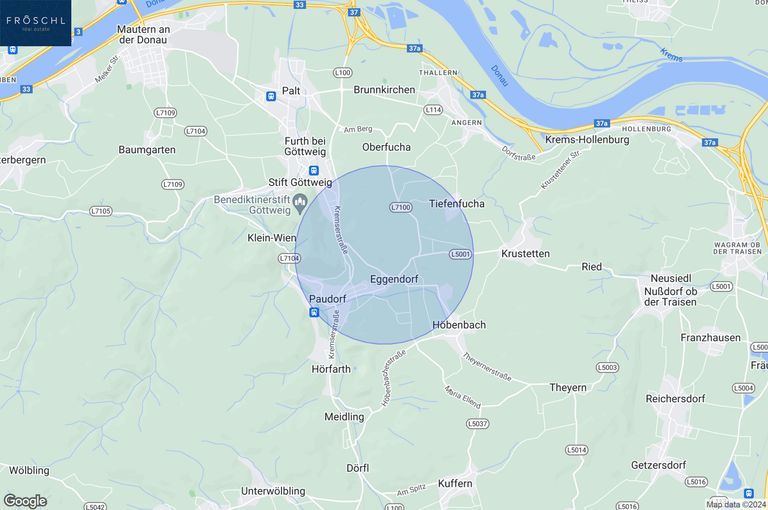This screenshot has height=510, width=768.
Task: Click the Map data ©2024 attribution
Action: pyautogui.click(x=736, y=505)
